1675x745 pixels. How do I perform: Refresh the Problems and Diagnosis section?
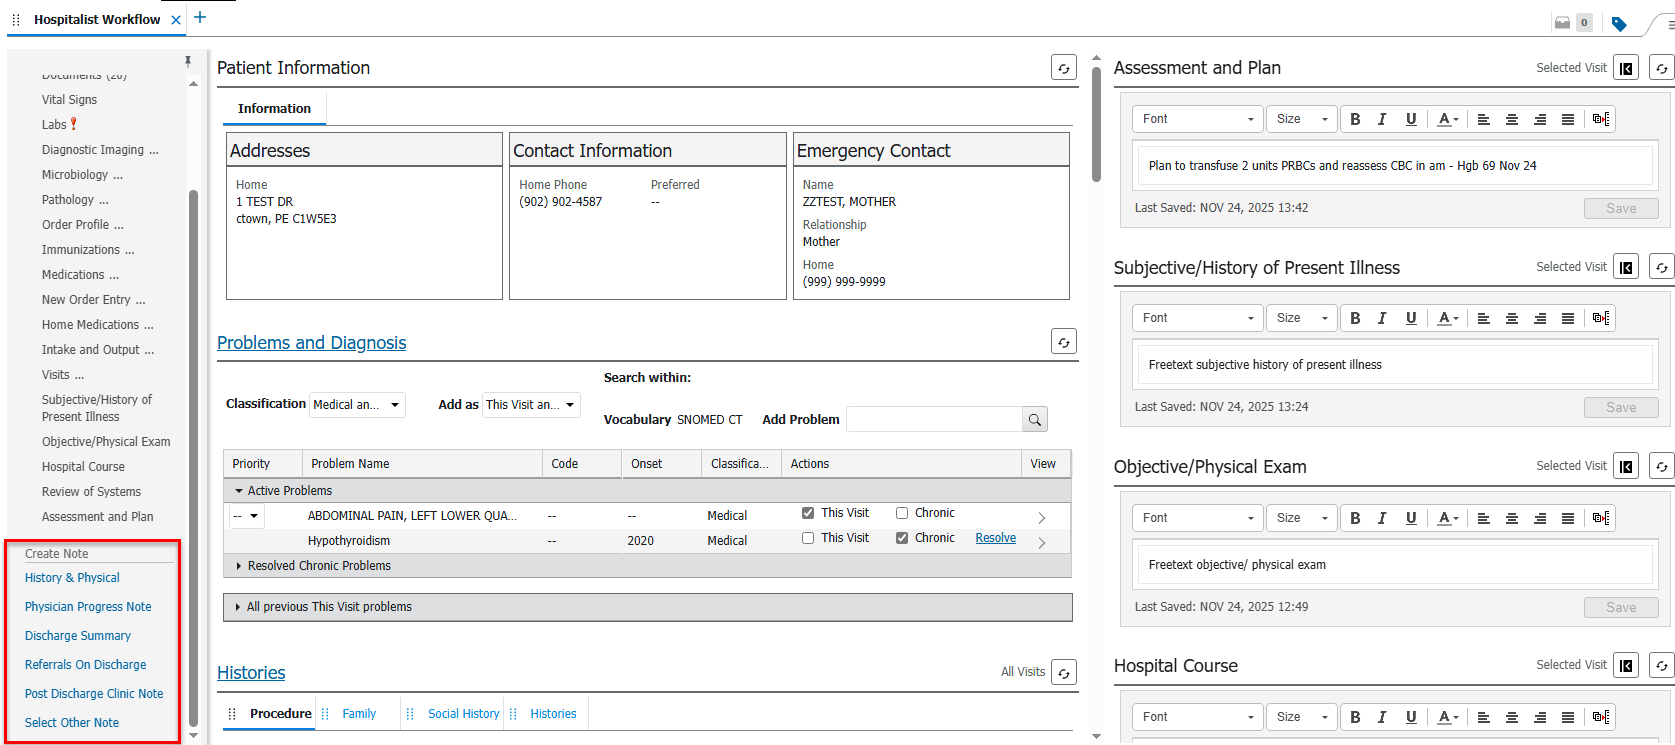pyautogui.click(x=1063, y=342)
